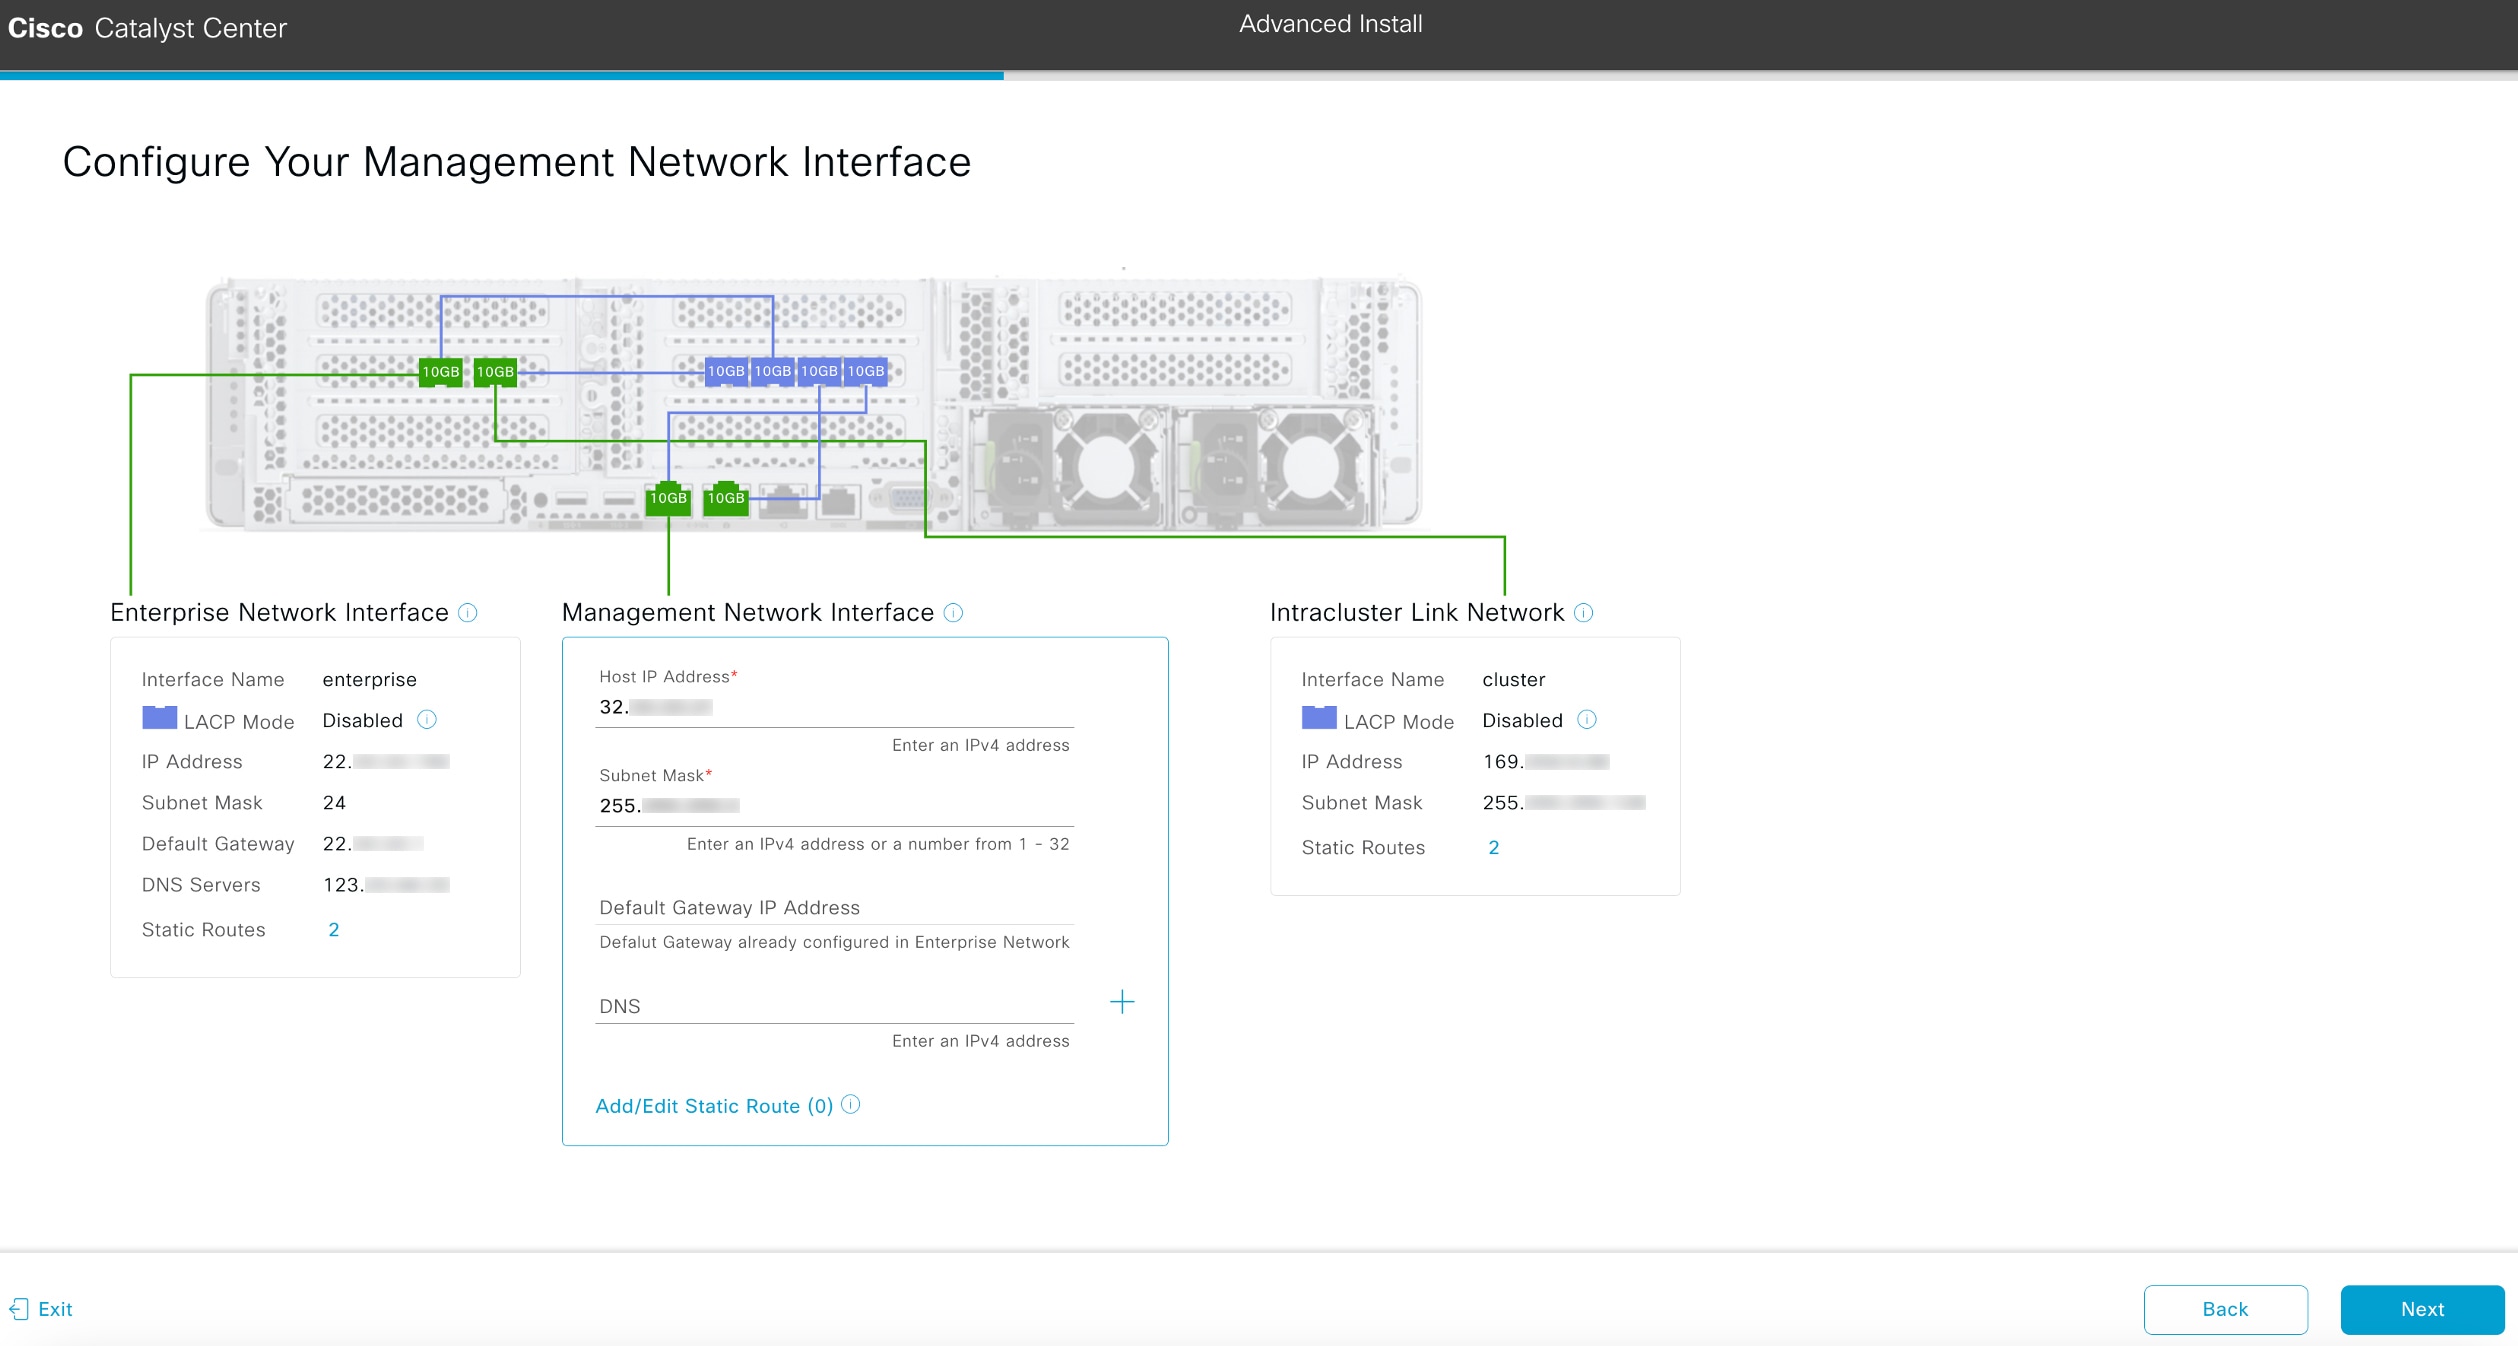Click the Add Static Route info icon
The image size is (2518, 1346).
(849, 1104)
